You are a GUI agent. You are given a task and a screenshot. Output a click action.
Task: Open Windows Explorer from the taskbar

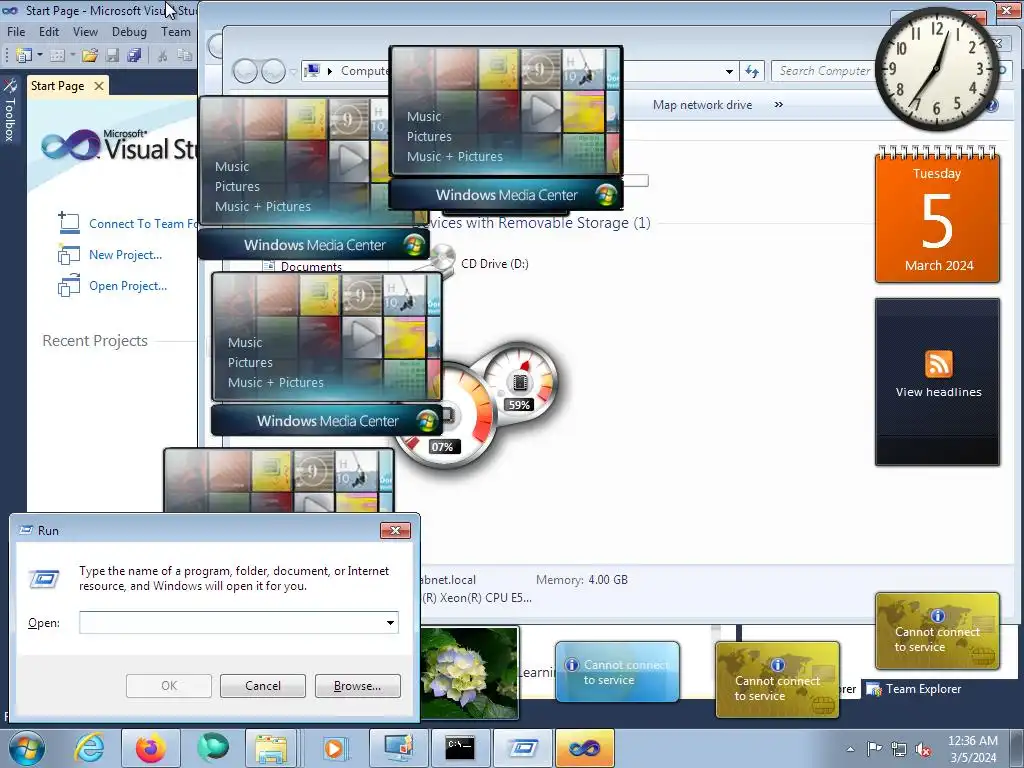click(271, 748)
